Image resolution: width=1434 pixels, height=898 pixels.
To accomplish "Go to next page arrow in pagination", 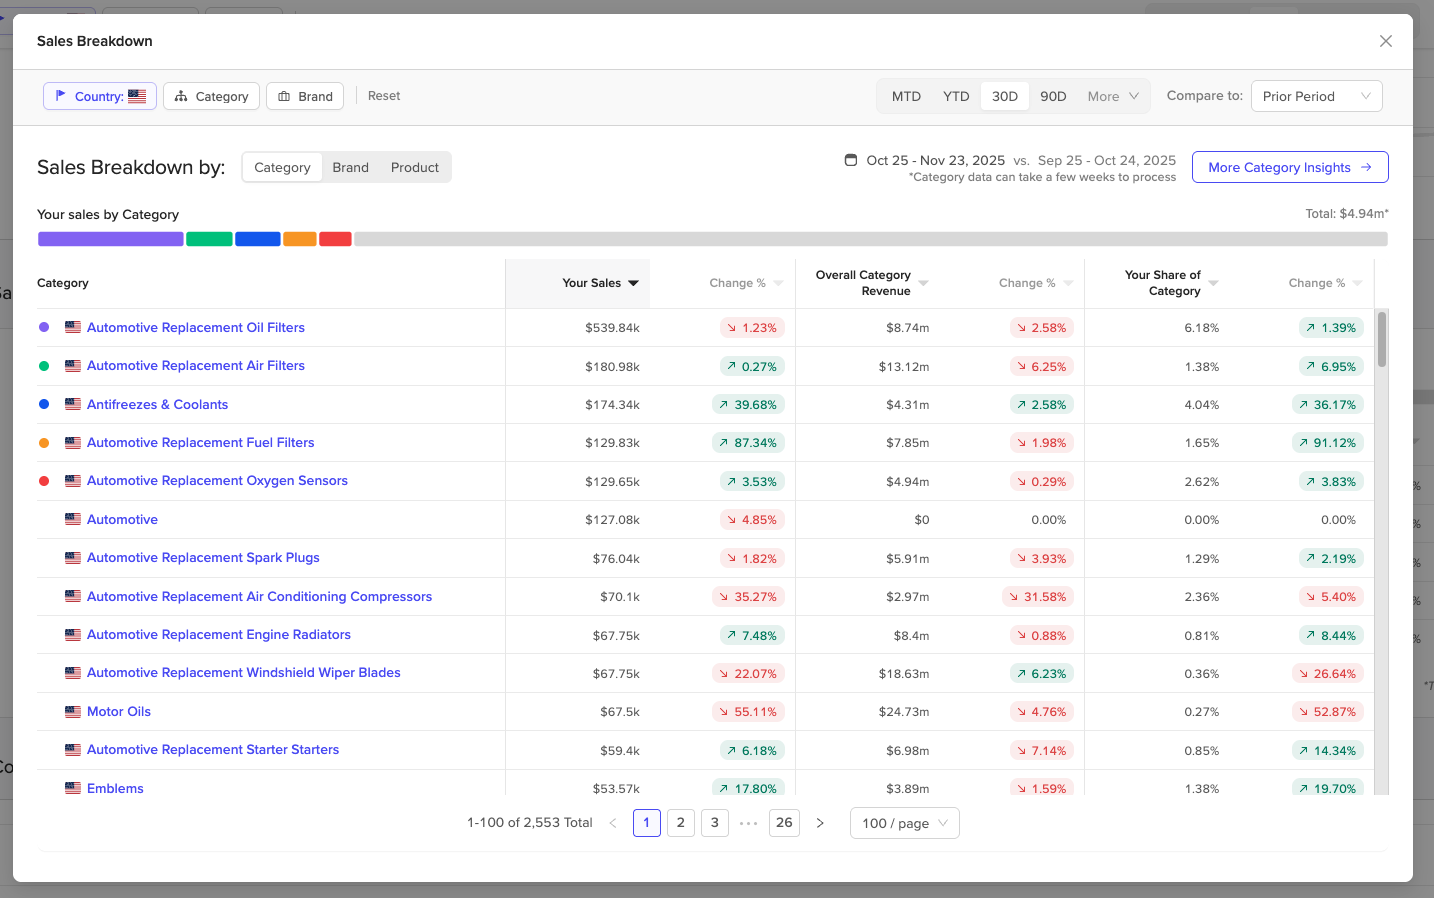I will pyautogui.click(x=820, y=823).
